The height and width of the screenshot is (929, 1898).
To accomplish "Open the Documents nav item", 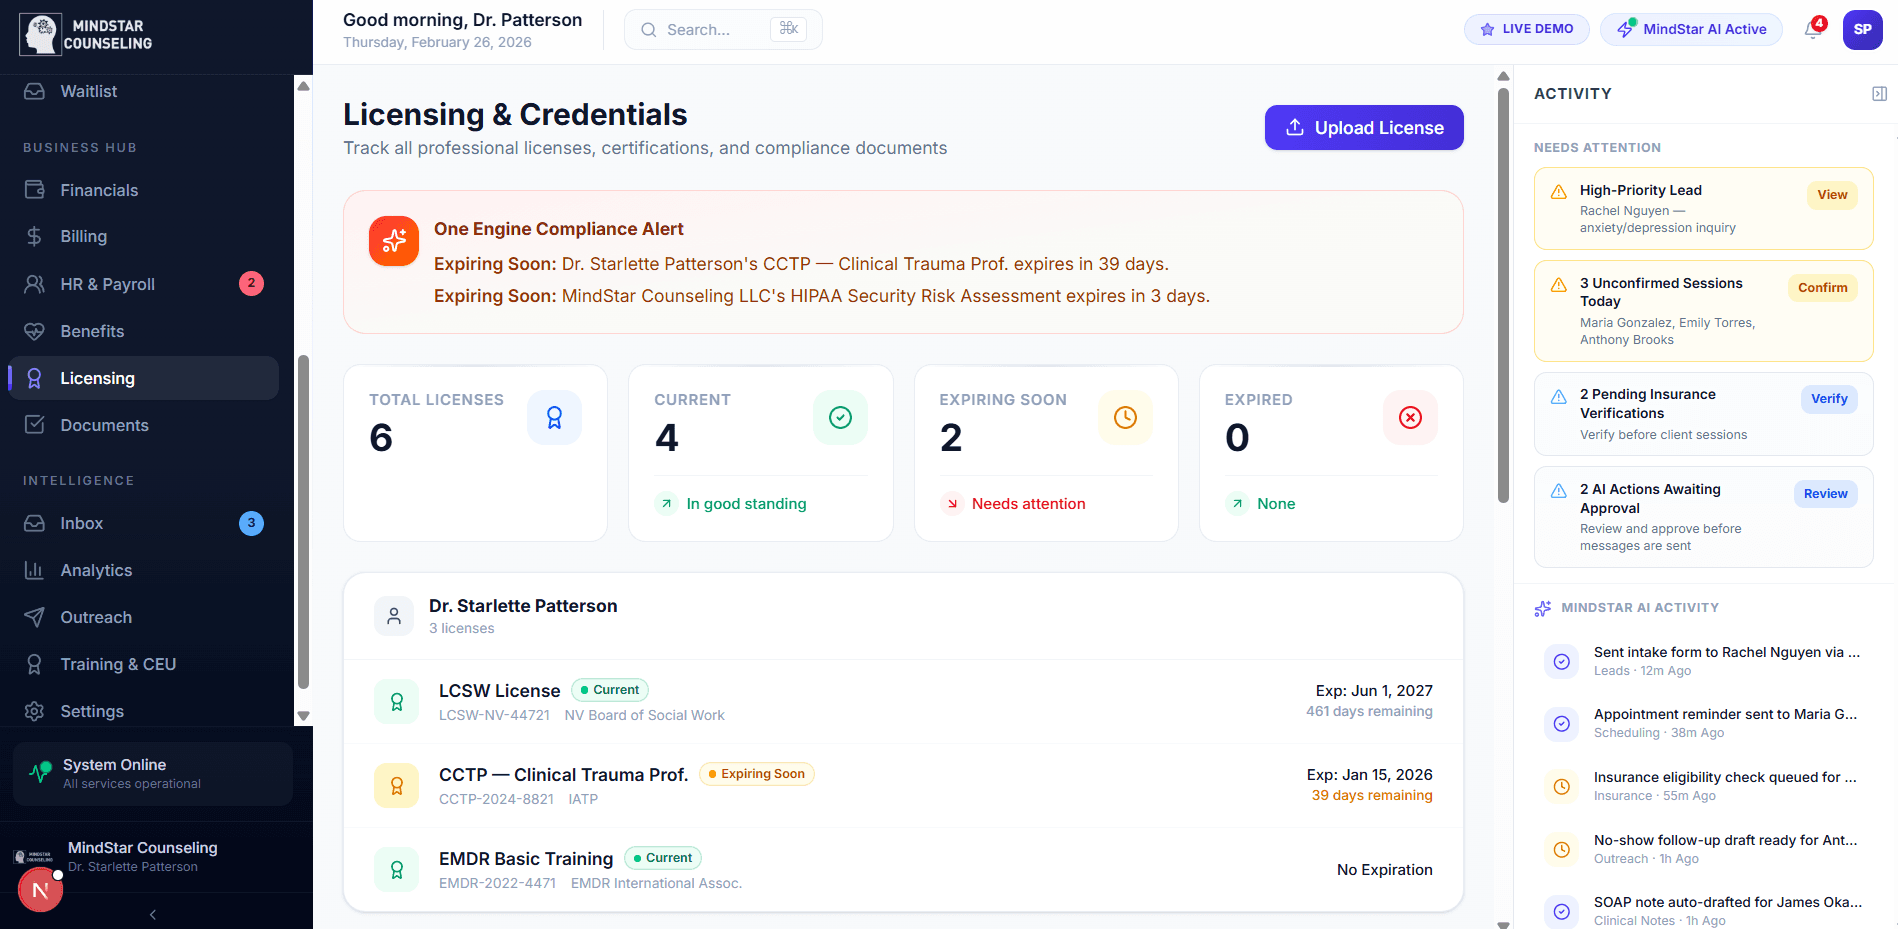I will click(x=105, y=425).
